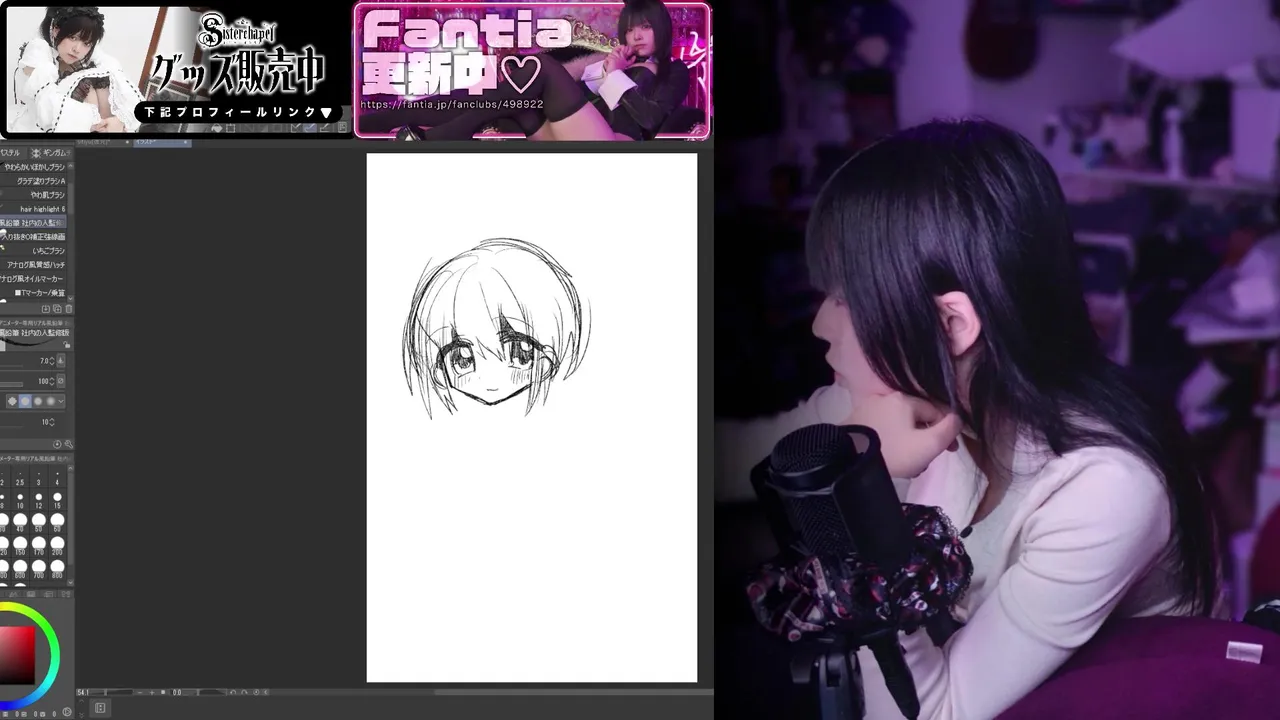Select the 入り抜き0補正強線画 brush
1280x720 pixels.
(x=33, y=237)
